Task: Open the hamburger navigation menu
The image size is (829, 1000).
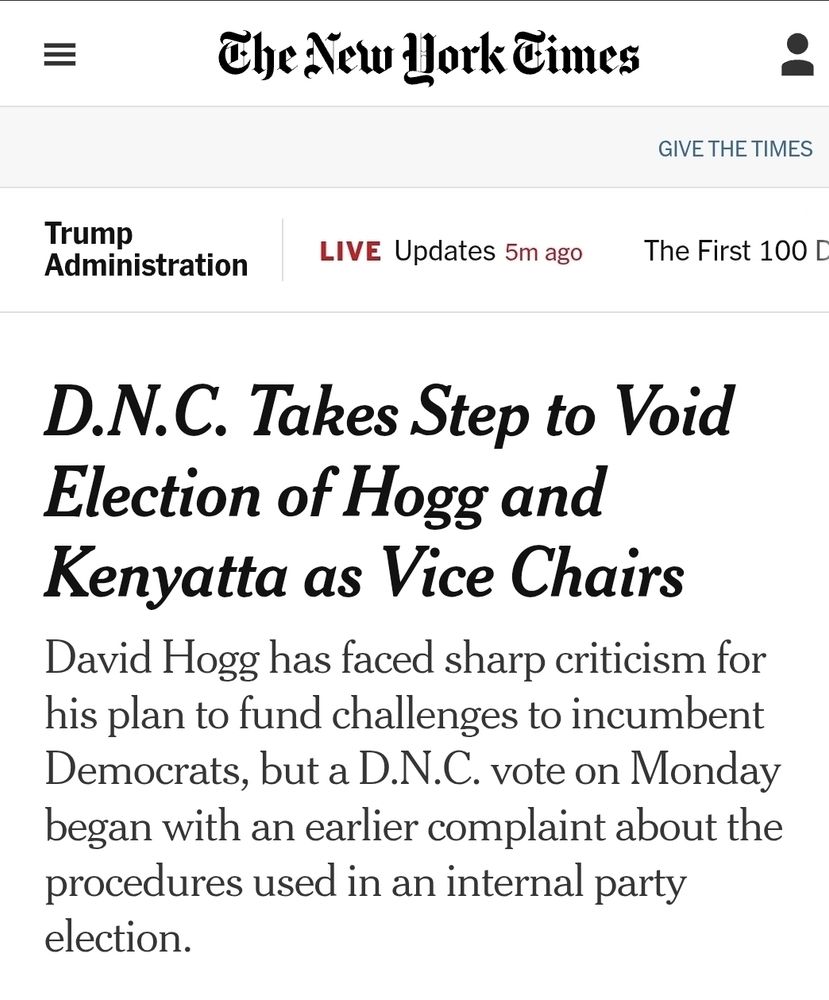Action: click(60, 56)
